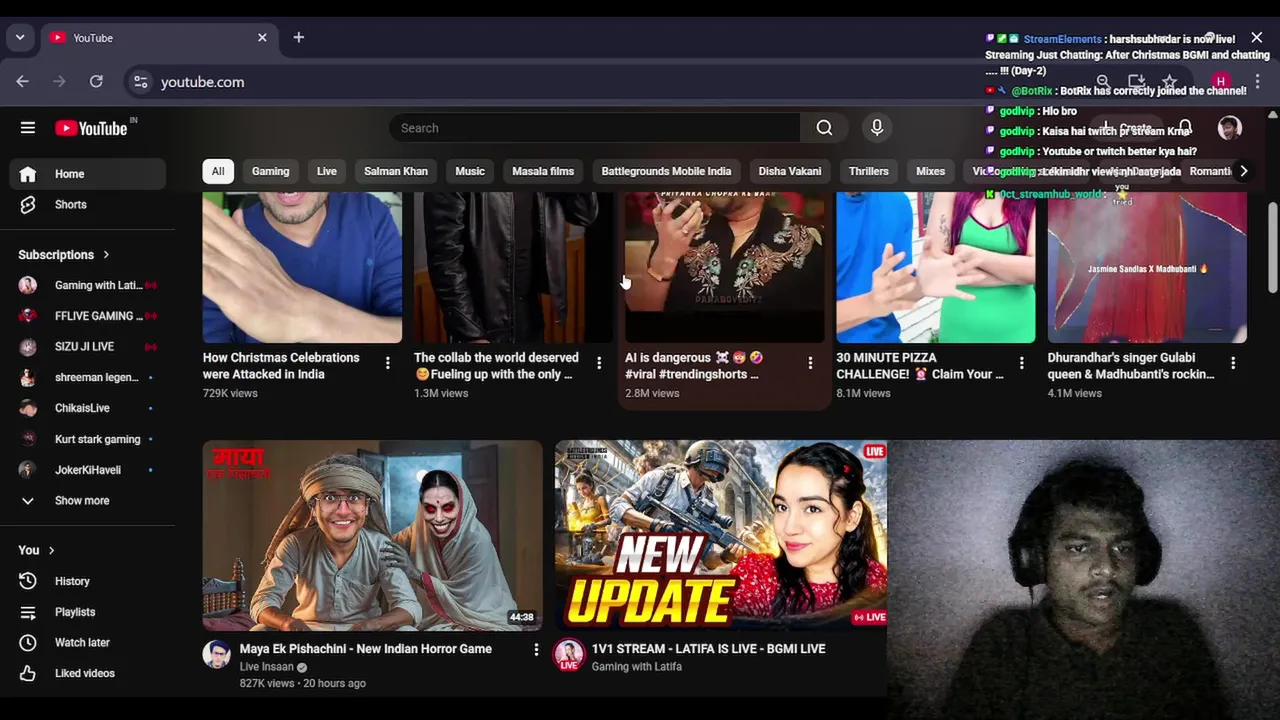The width and height of the screenshot is (1280, 720).
Task: Select the Gaming filter chip
Action: pyautogui.click(x=270, y=171)
